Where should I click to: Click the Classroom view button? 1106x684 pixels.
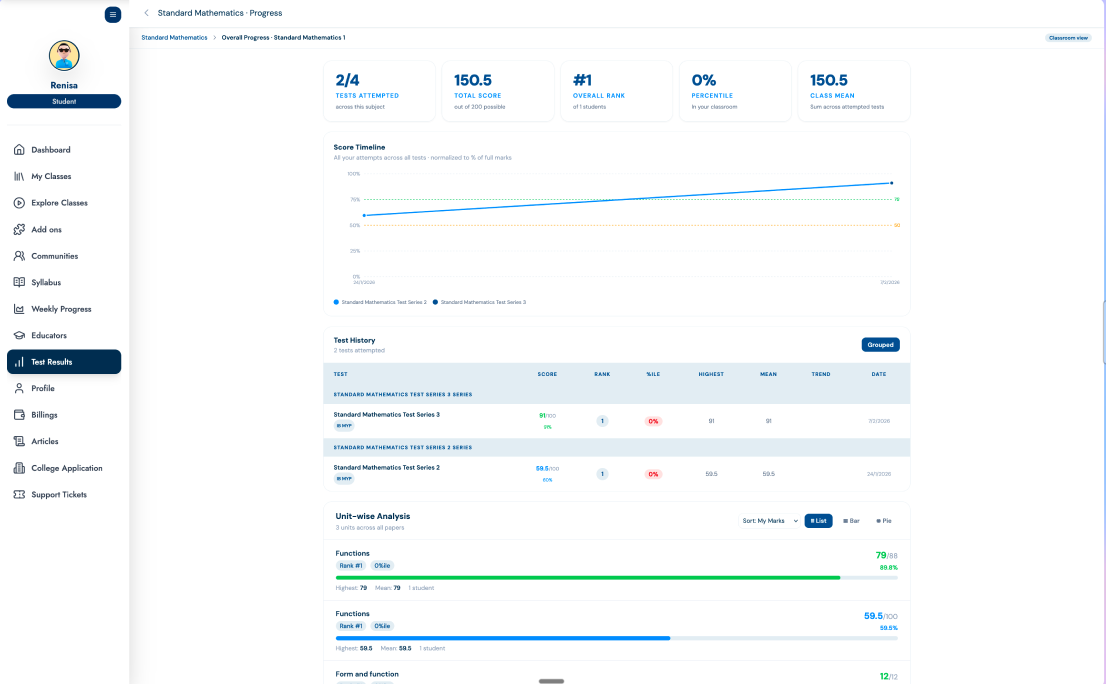(1067, 38)
